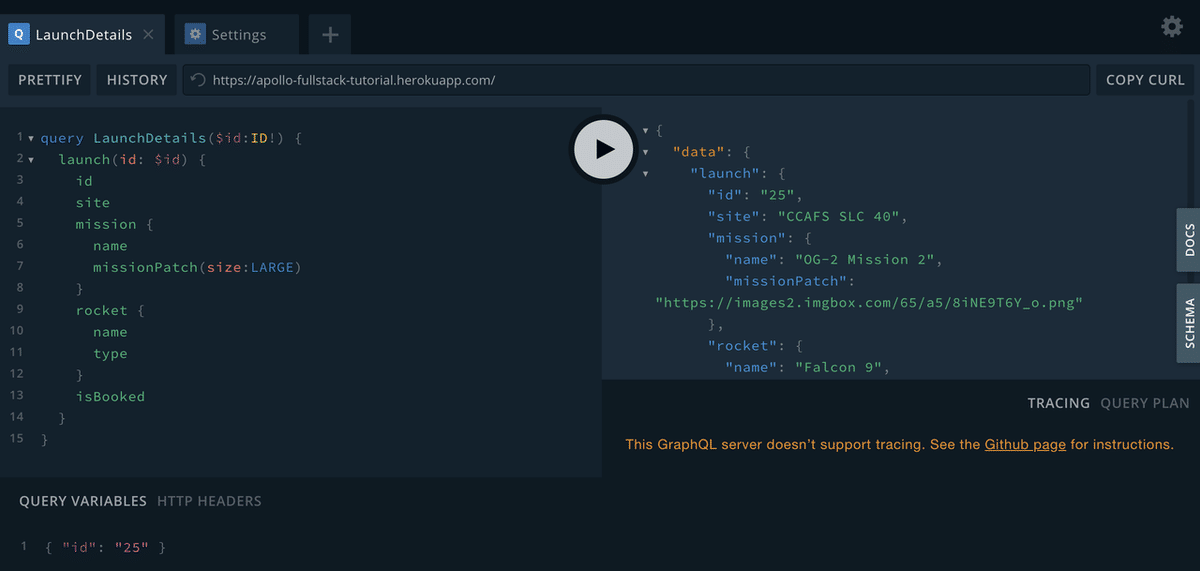1200x571 pixels.
Task: Collapse the launch field fold arrow on line 2
Action: [31, 160]
